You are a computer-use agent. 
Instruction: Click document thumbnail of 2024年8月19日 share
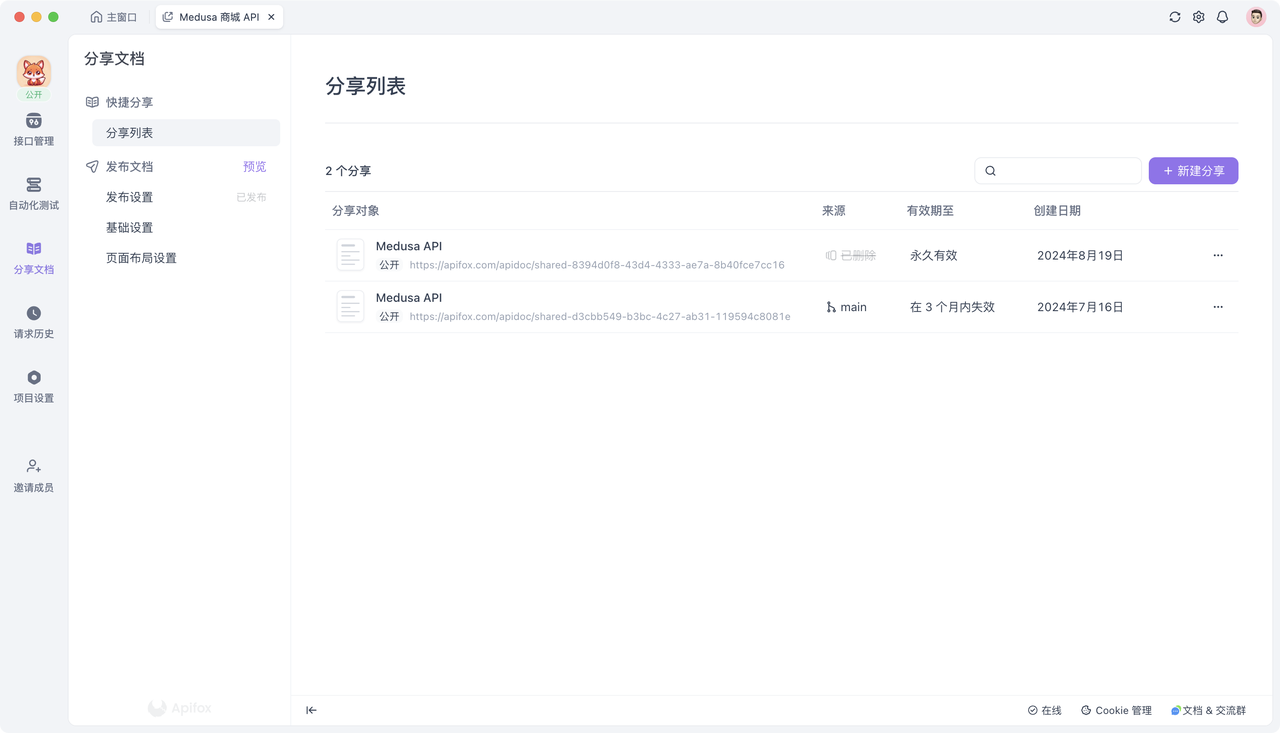350,255
